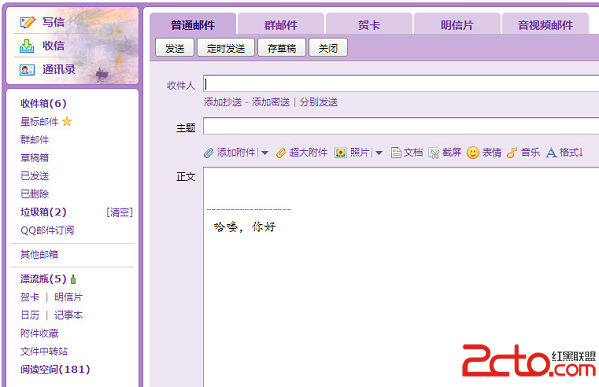This screenshot has width=599, height=387.
Task: Click inside the 正文 message body area
Action: coord(401,277)
